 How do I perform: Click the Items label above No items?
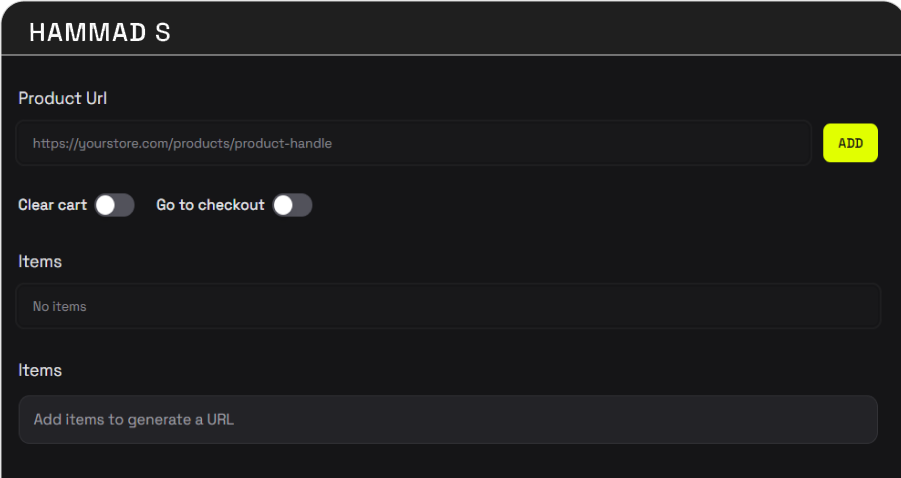[x=40, y=261]
